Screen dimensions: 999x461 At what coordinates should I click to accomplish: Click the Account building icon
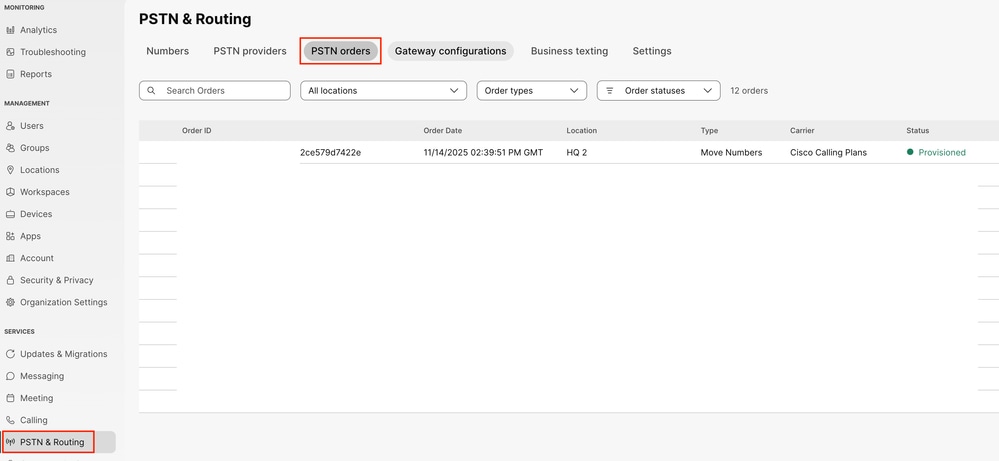pyautogui.click(x=10, y=258)
